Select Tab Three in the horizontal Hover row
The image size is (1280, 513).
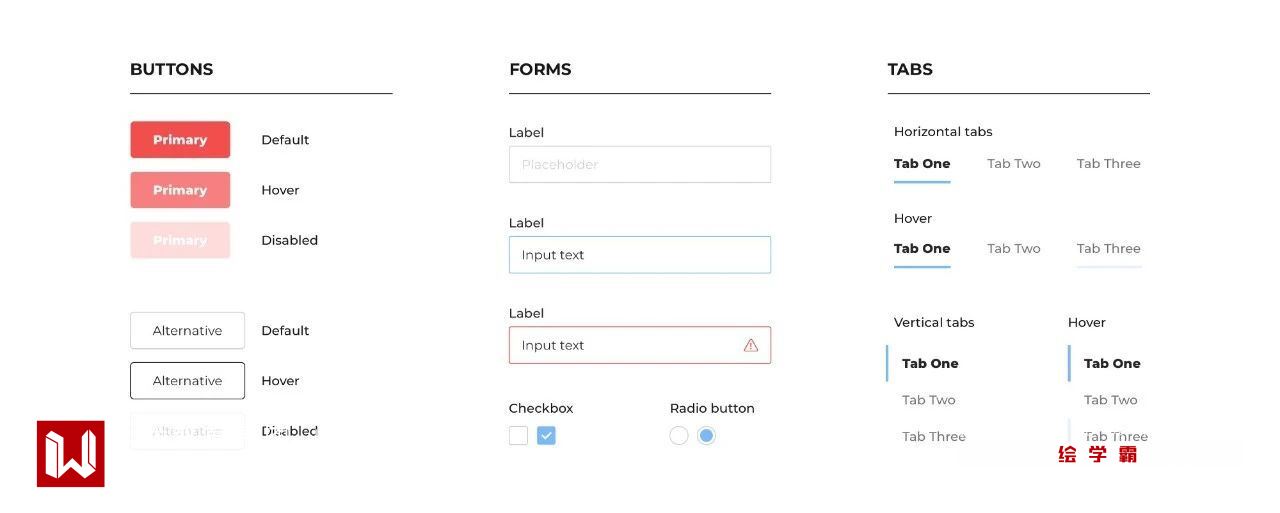[1108, 249]
